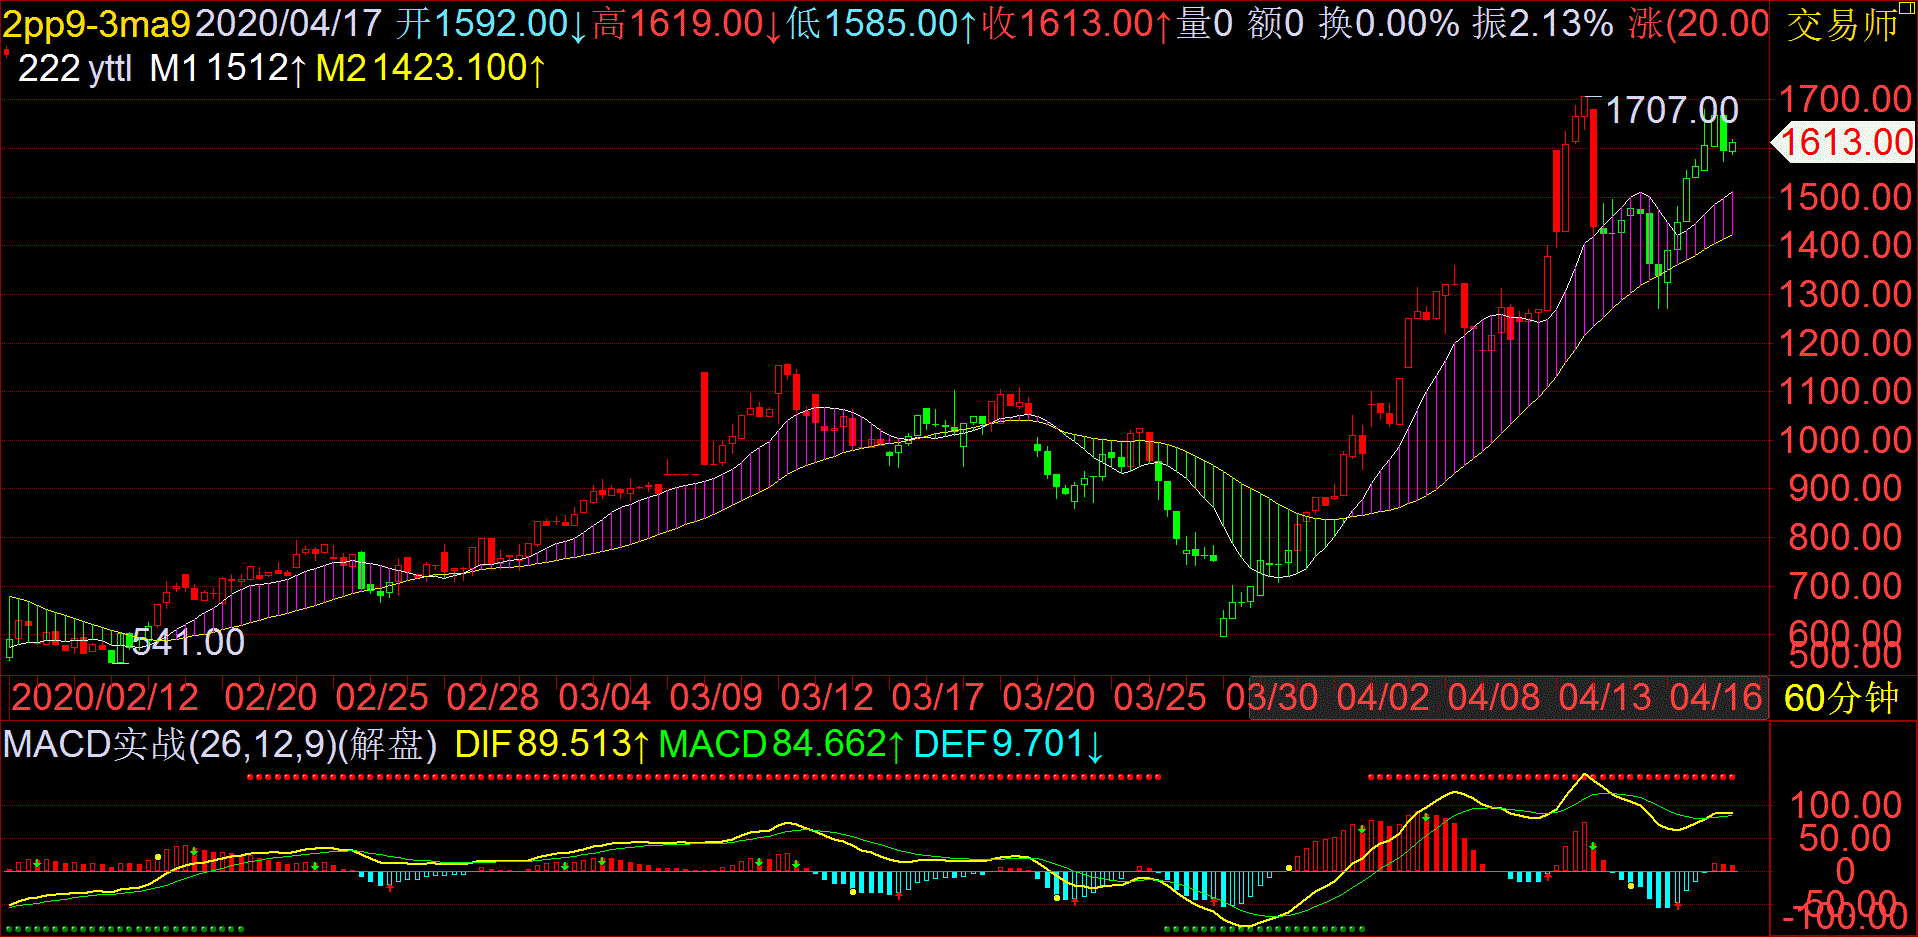Image resolution: width=1918 pixels, height=937 pixels.
Task: Select the chart title 2pp9-3ma9
Action: [97, 23]
